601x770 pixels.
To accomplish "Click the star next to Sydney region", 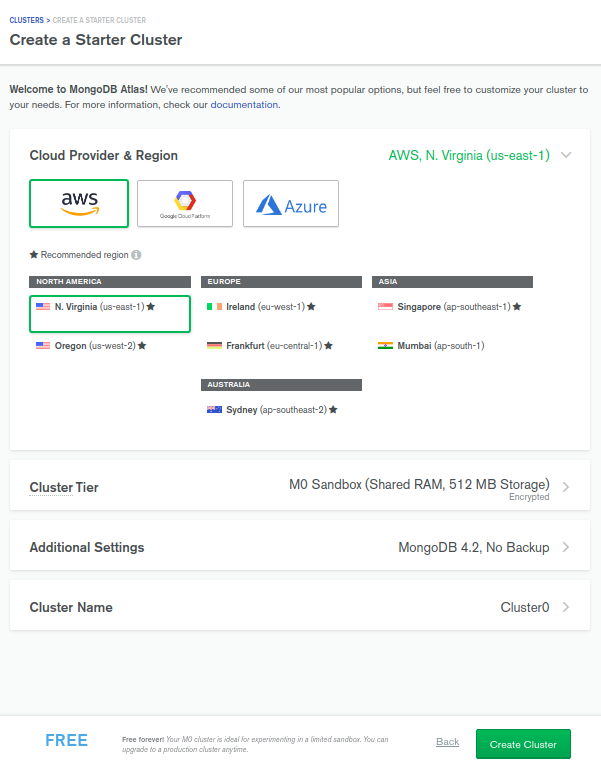I will pos(333,410).
